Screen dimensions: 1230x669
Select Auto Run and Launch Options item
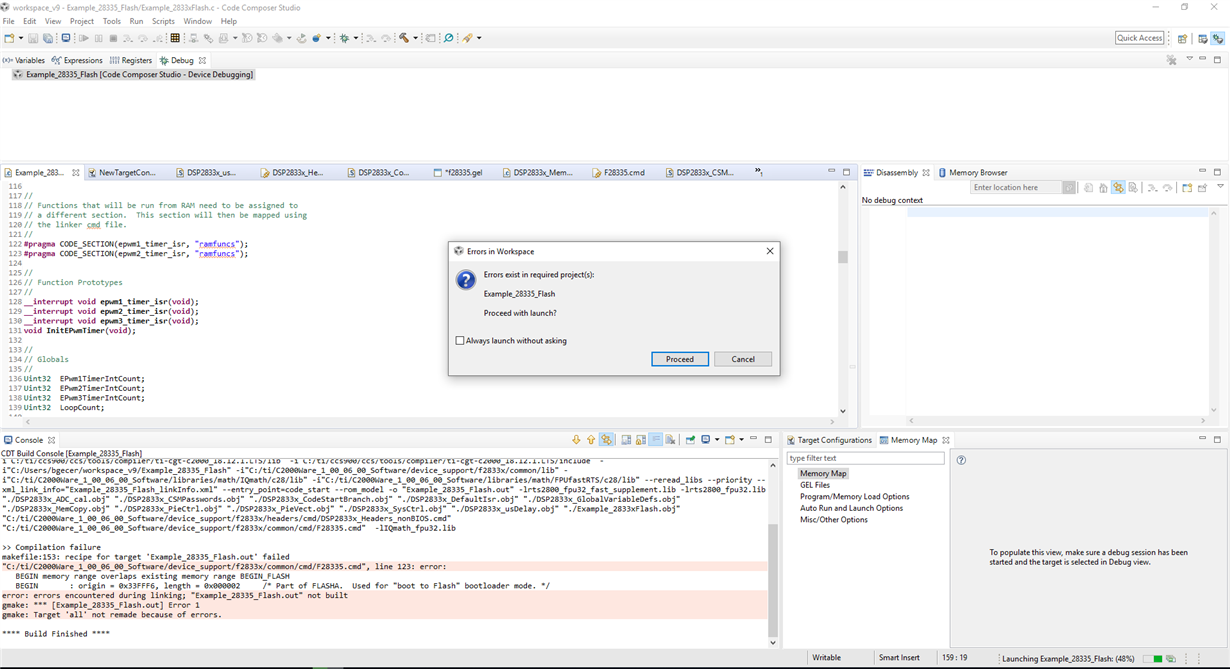click(851, 508)
